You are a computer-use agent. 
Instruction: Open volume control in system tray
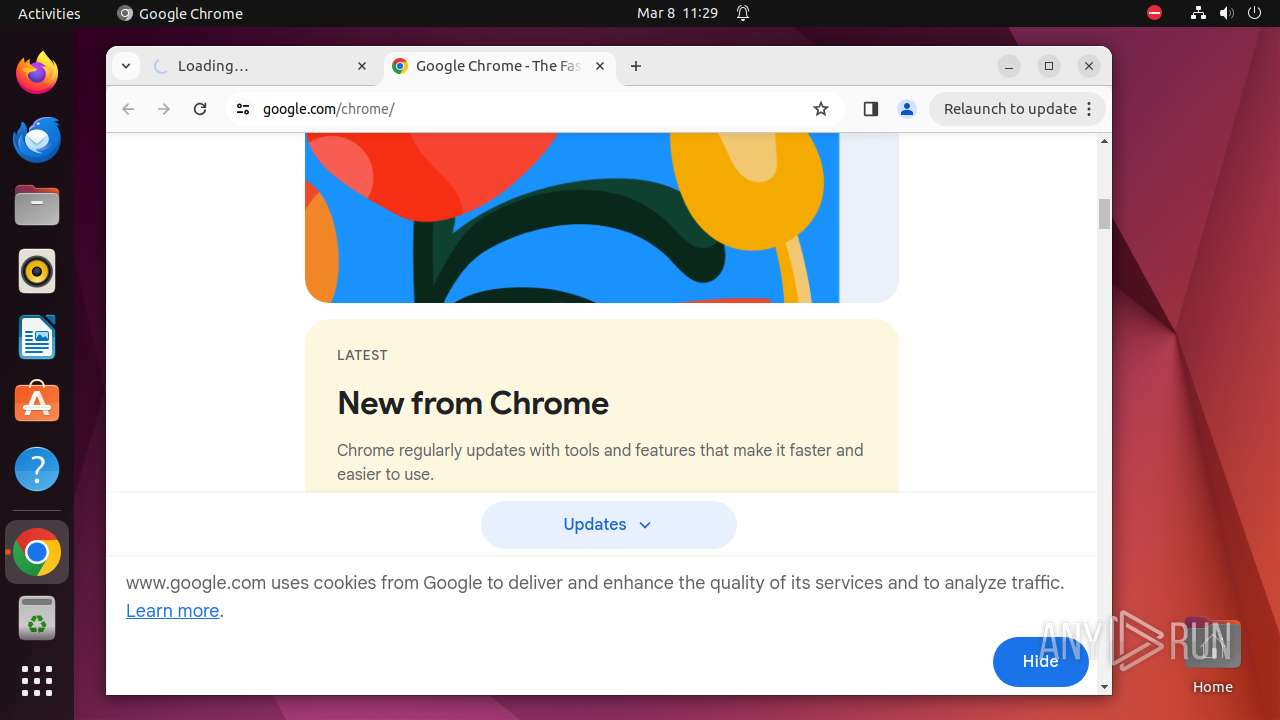click(1227, 13)
